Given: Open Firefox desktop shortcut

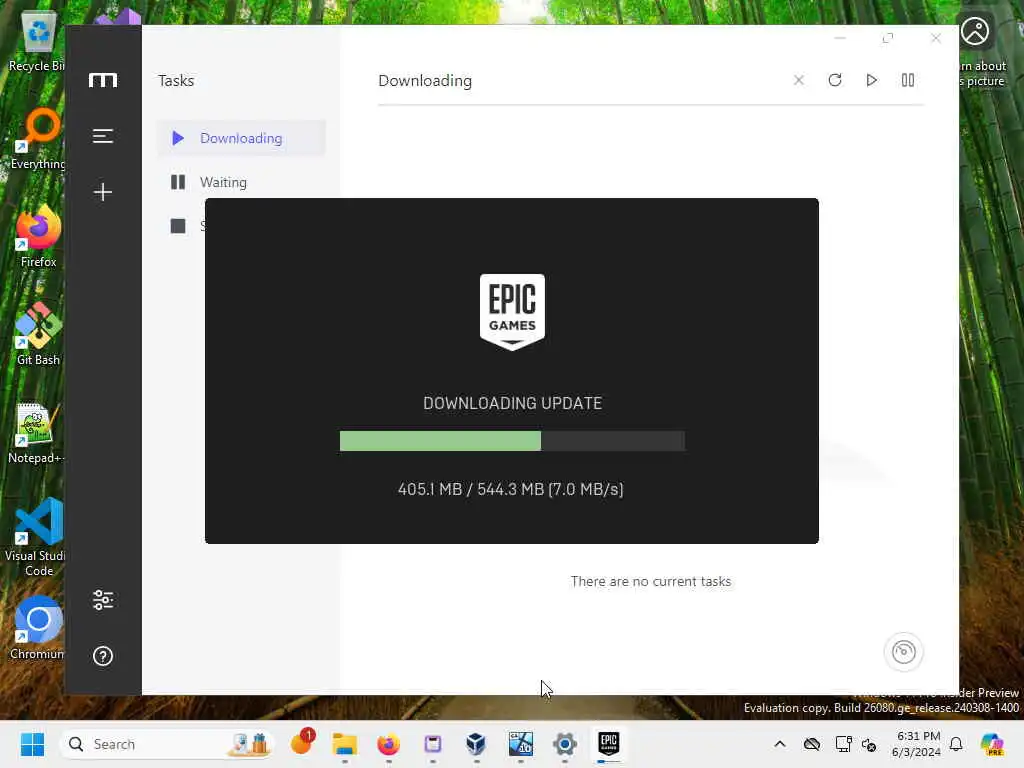Looking at the screenshot, I should click(38, 237).
